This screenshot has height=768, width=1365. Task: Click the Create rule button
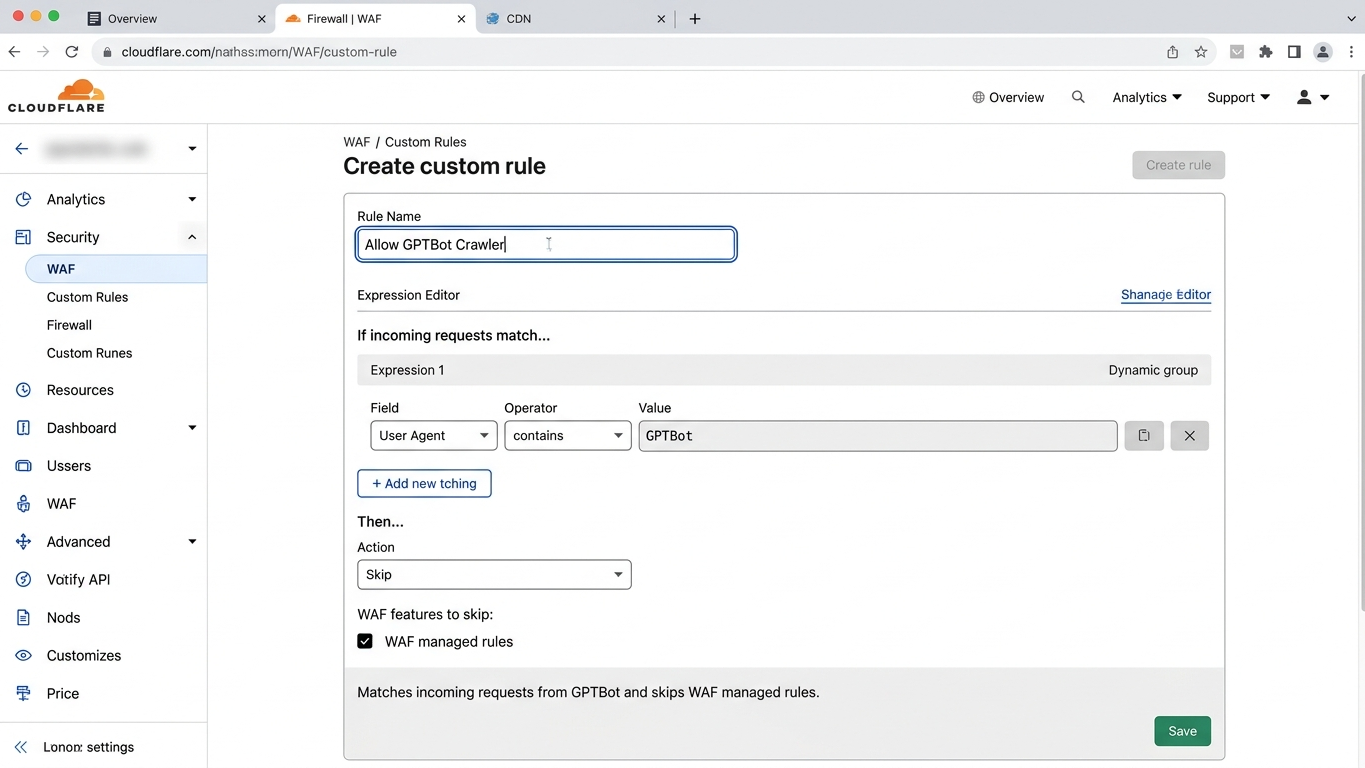click(1178, 165)
